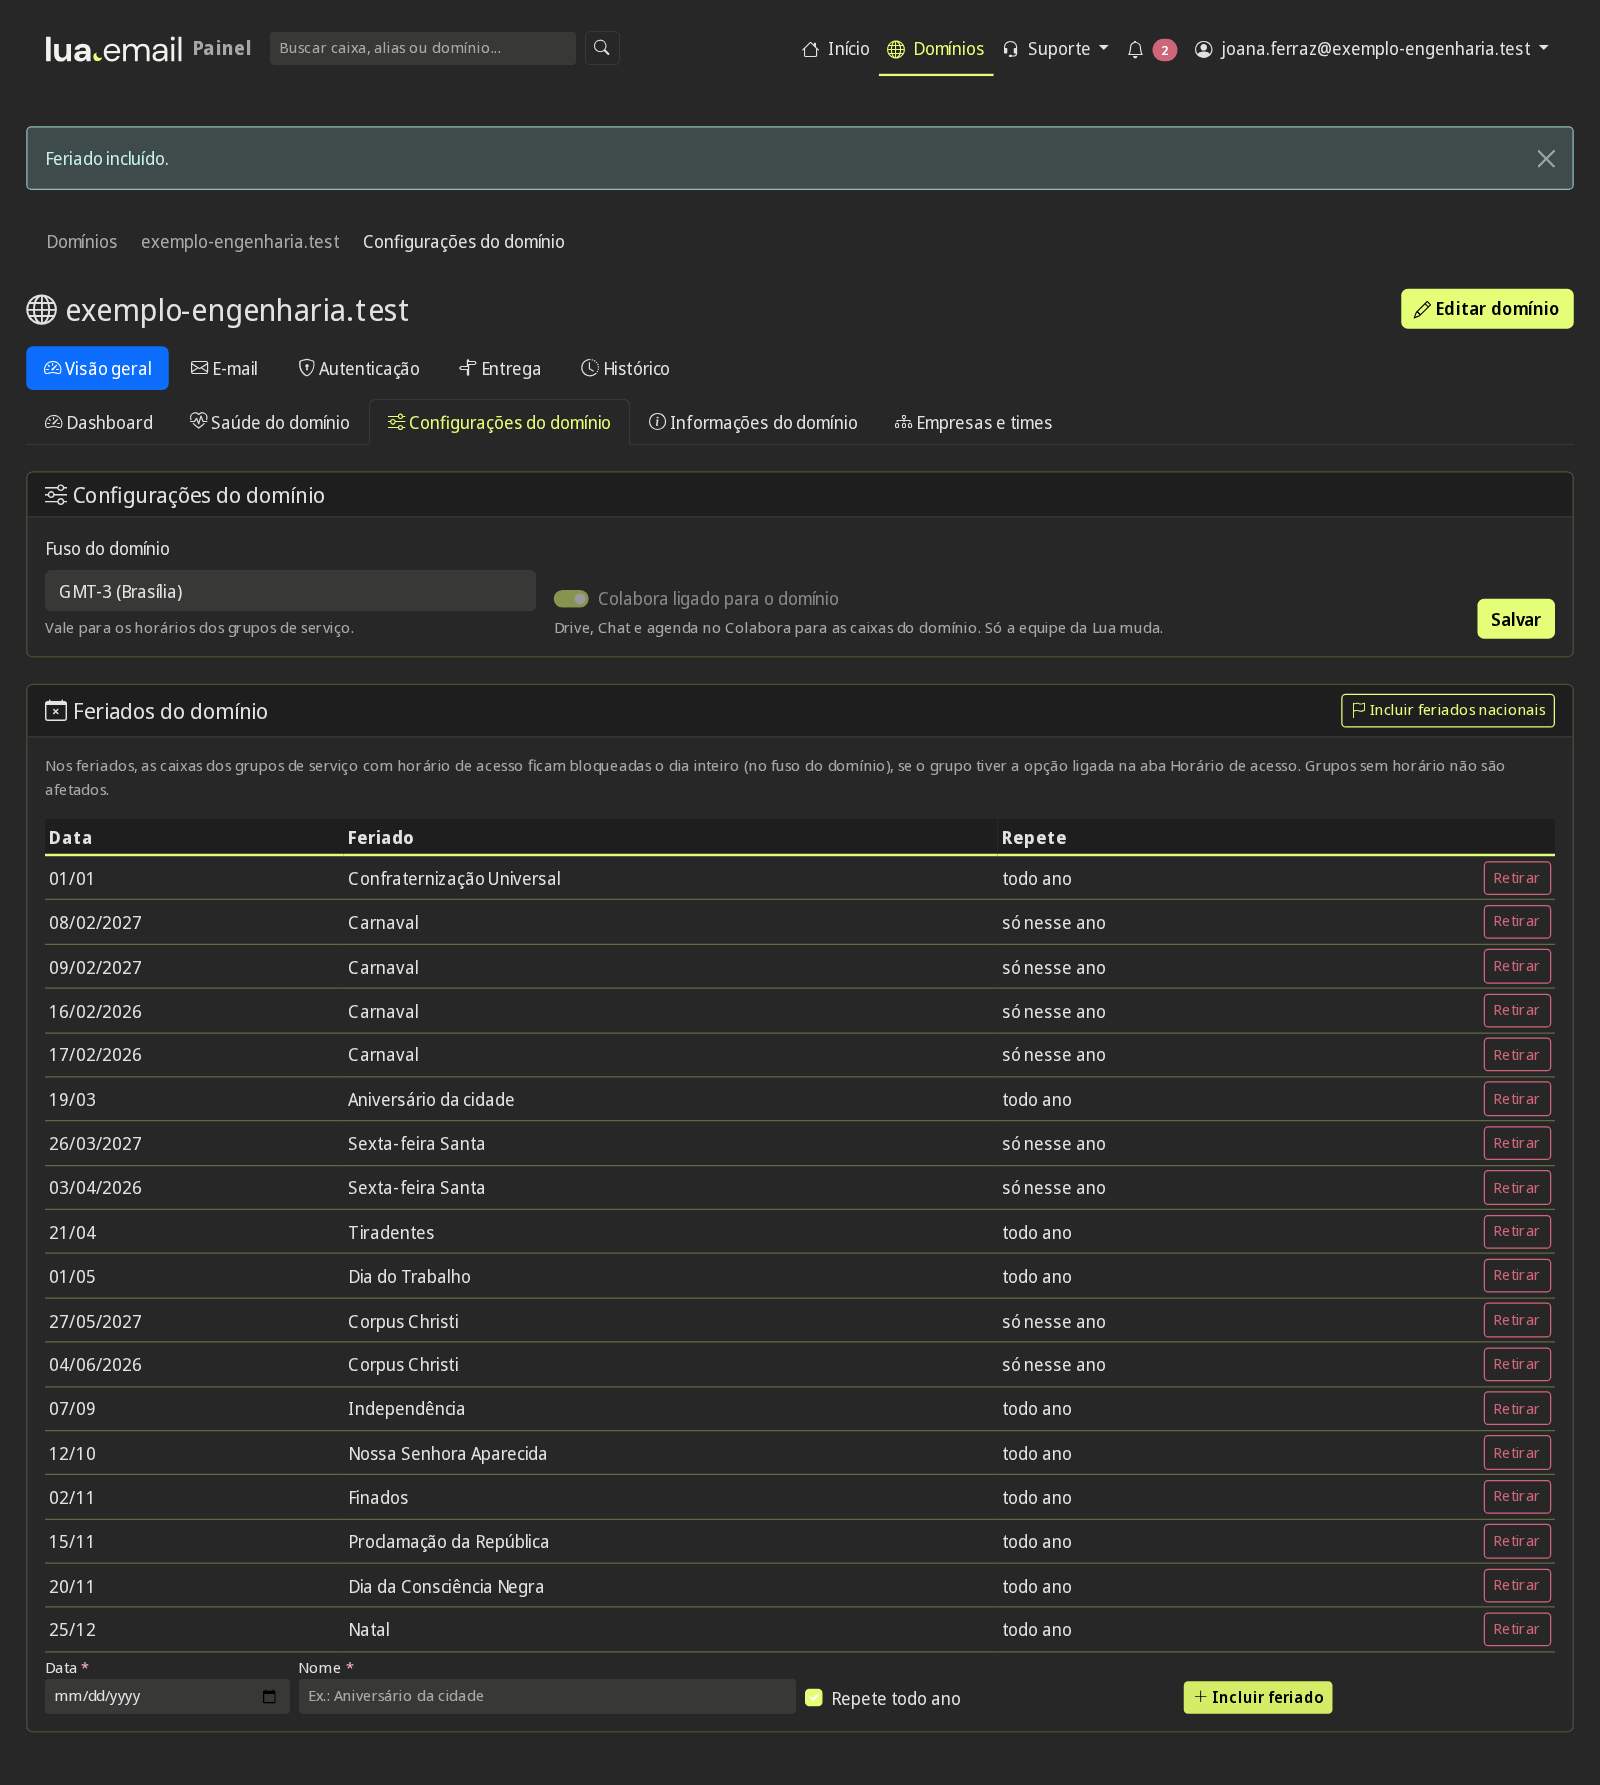1600x1785 pixels.
Task: Open the joana.ferraz account dropdown
Action: coord(1371,49)
